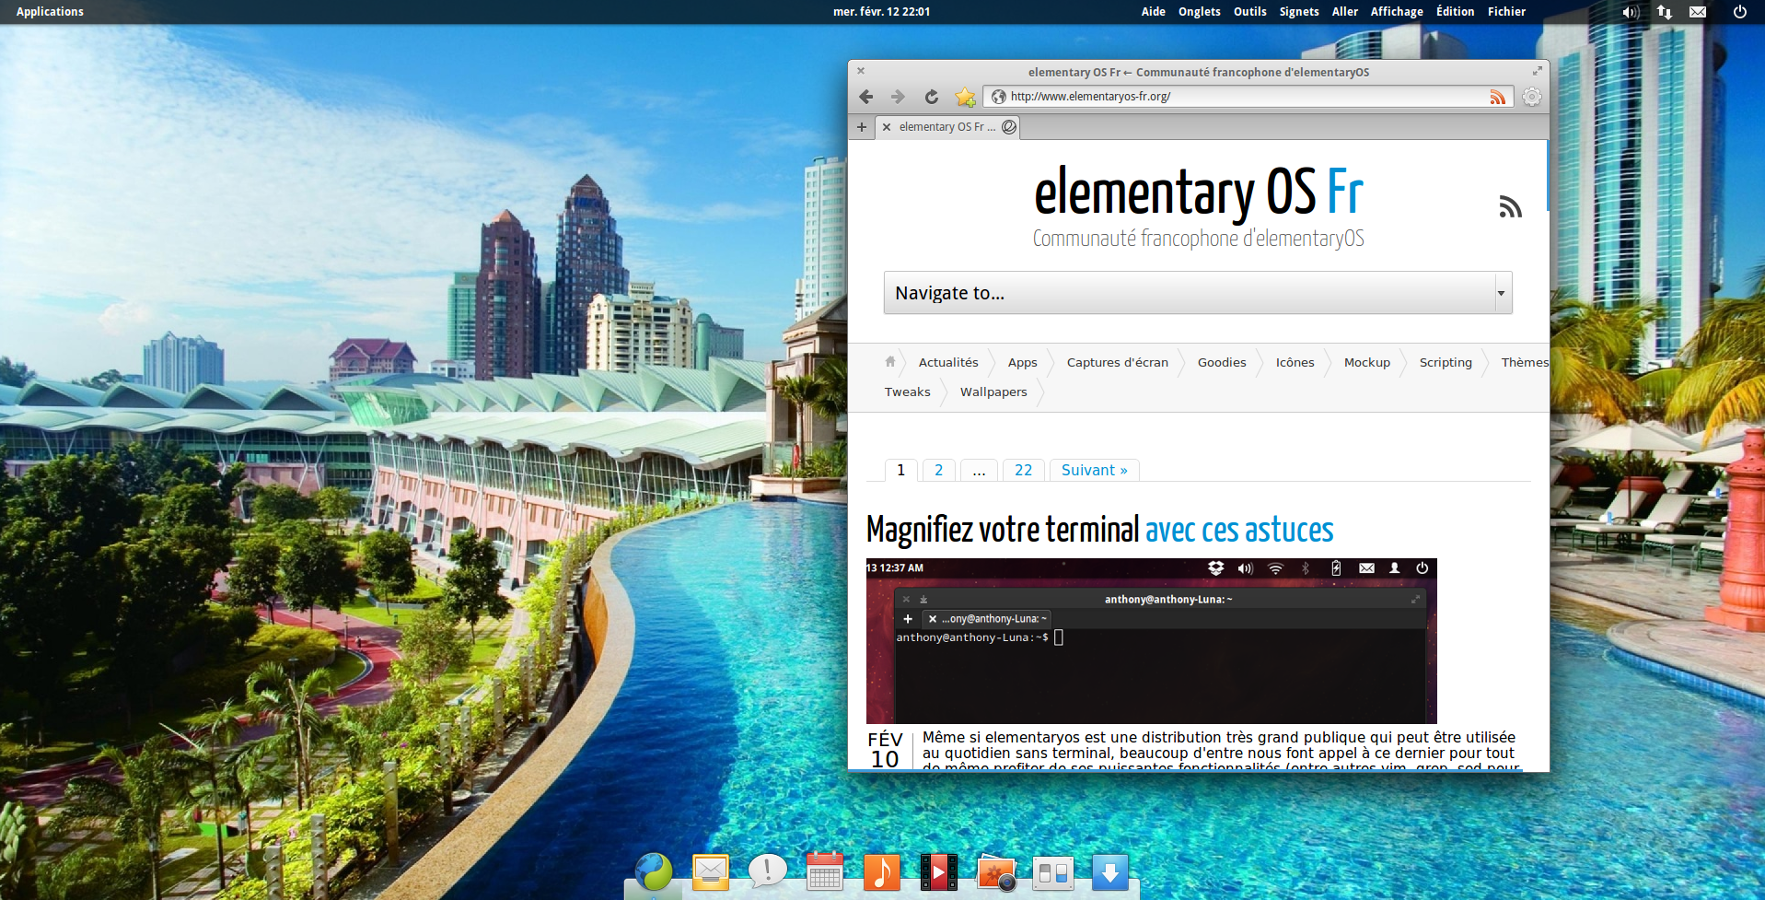The image size is (1765, 900).
Task: Click the date and time in top panel
Action: pos(881,12)
